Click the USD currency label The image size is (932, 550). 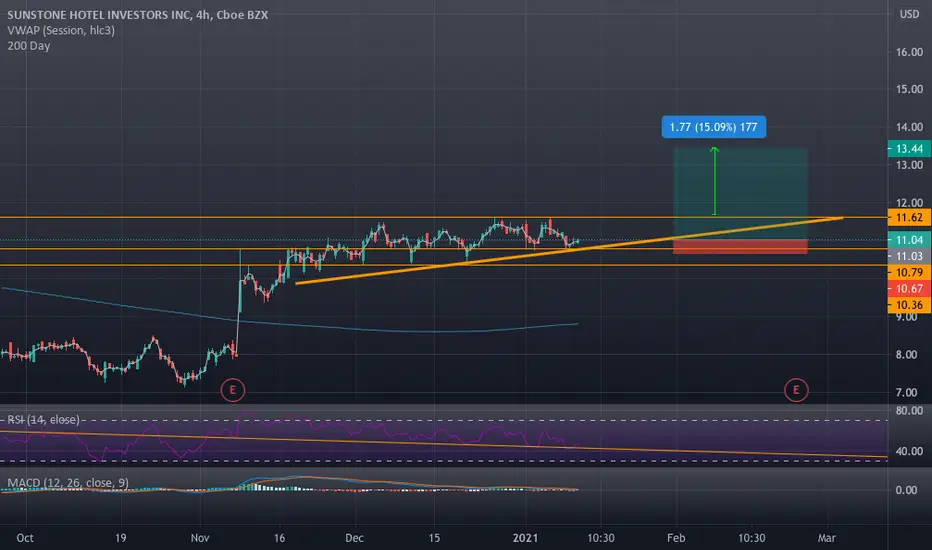click(x=909, y=14)
